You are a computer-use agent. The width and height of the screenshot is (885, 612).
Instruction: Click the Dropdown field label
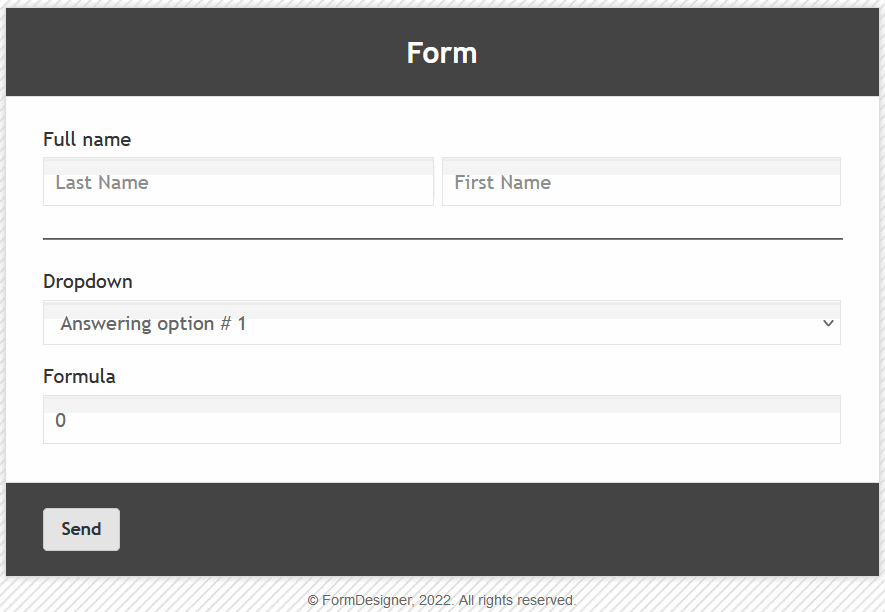click(88, 281)
